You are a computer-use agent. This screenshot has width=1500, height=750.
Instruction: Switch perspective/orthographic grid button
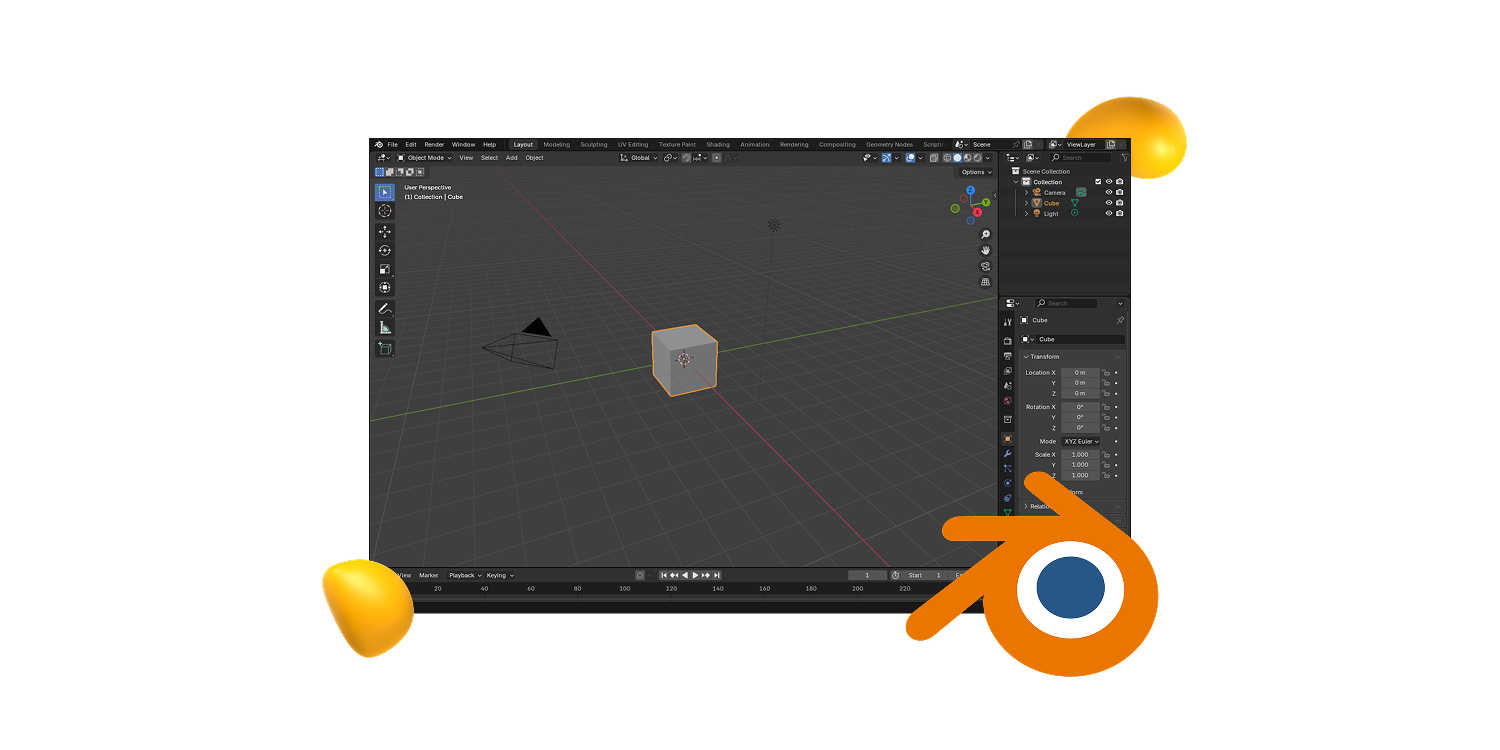pyautogui.click(x=985, y=282)
